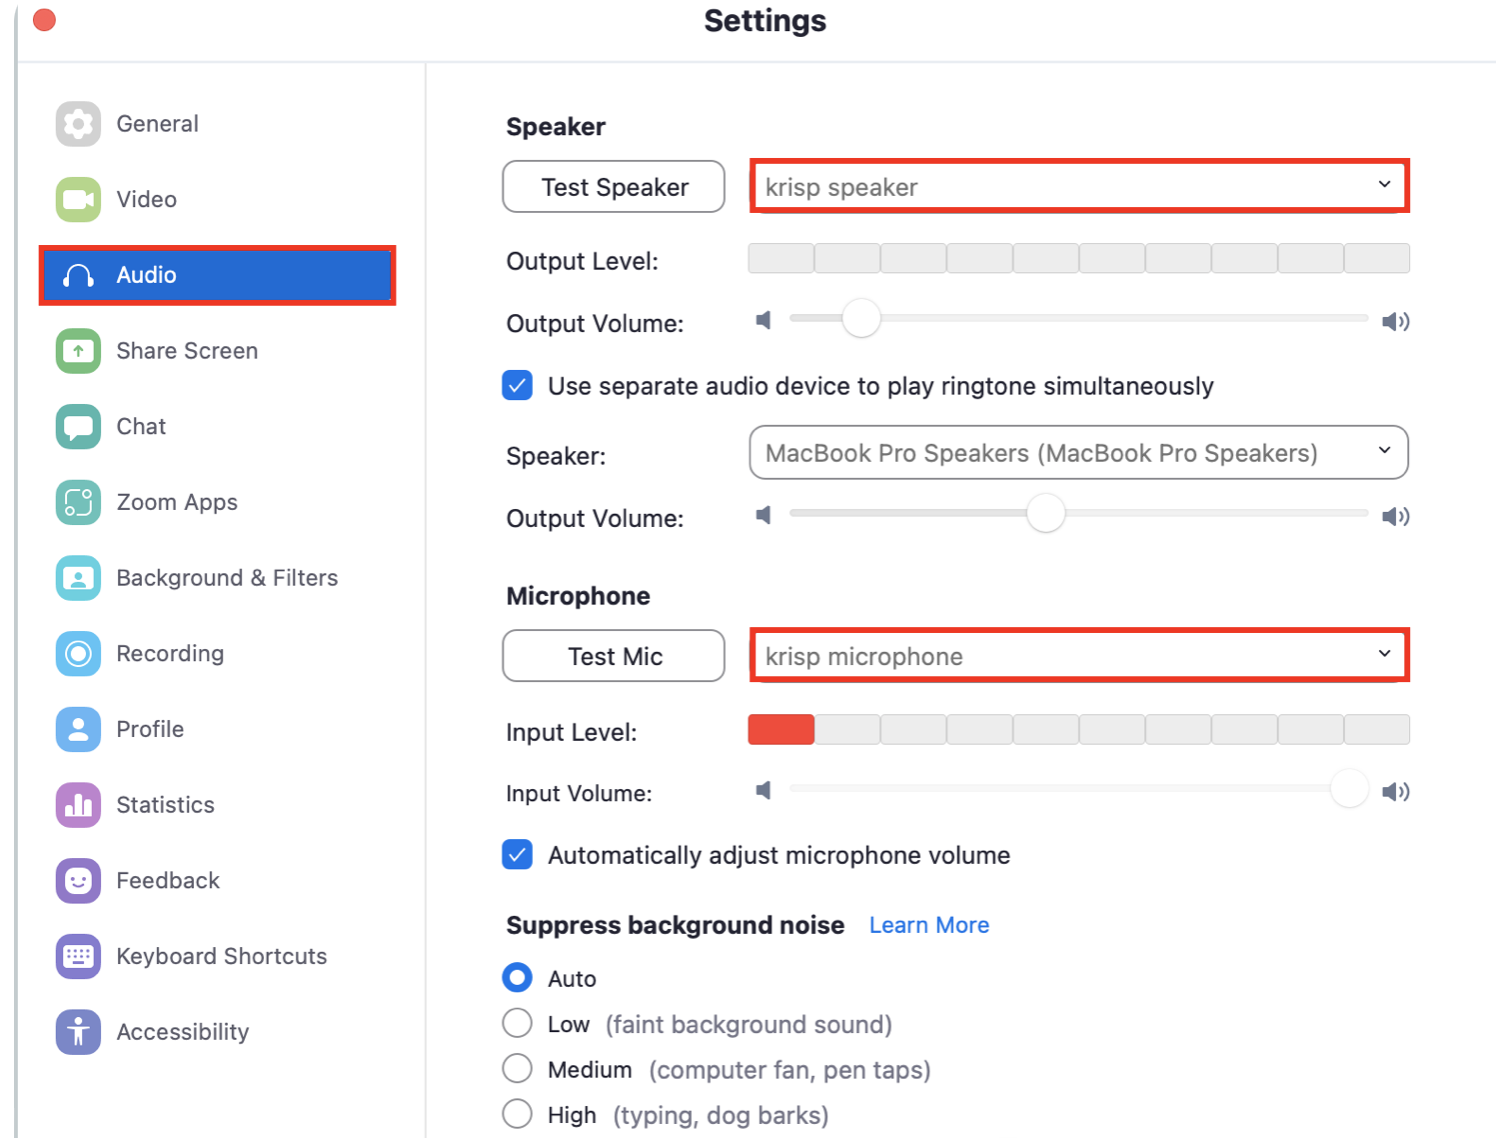Select the Chat settings icon

pos(78,427)
